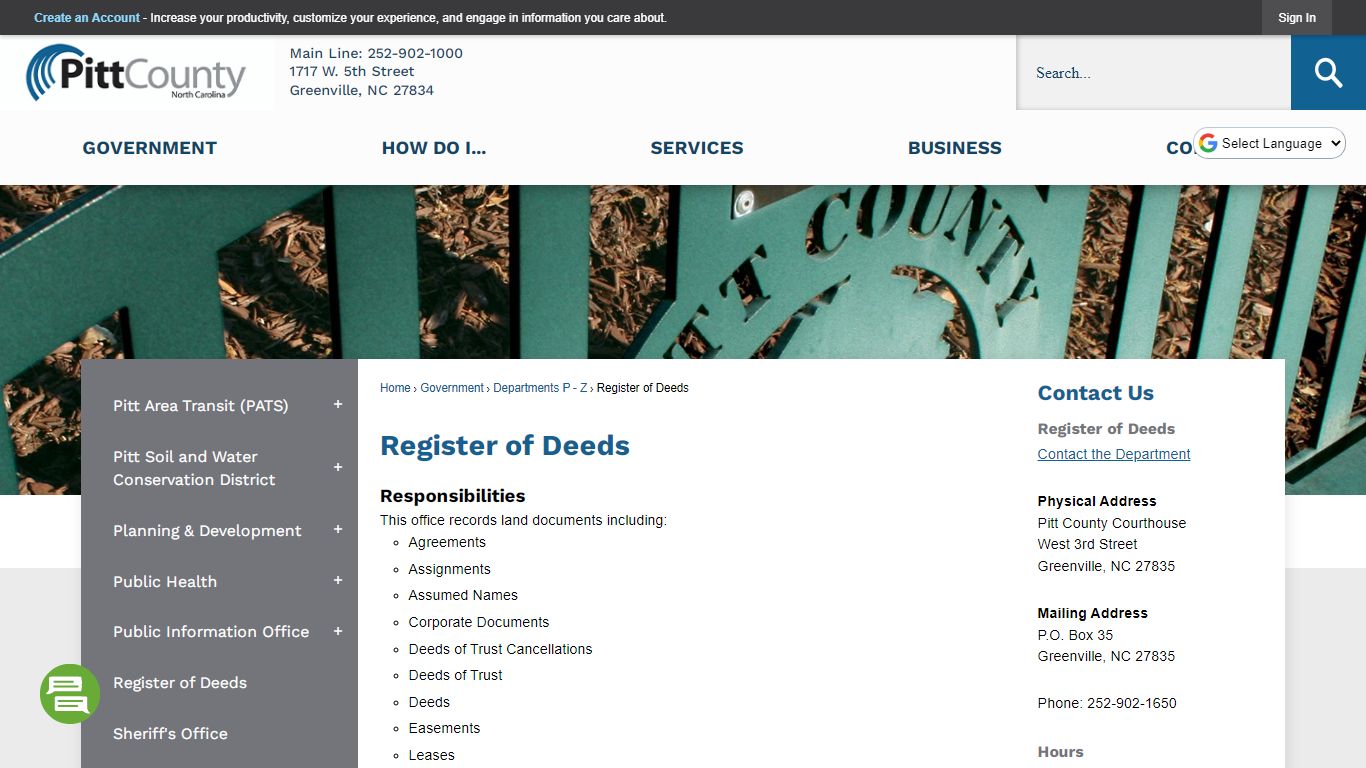
Task: Open Register of Deeds sidebar item
Action: (180, 683)
